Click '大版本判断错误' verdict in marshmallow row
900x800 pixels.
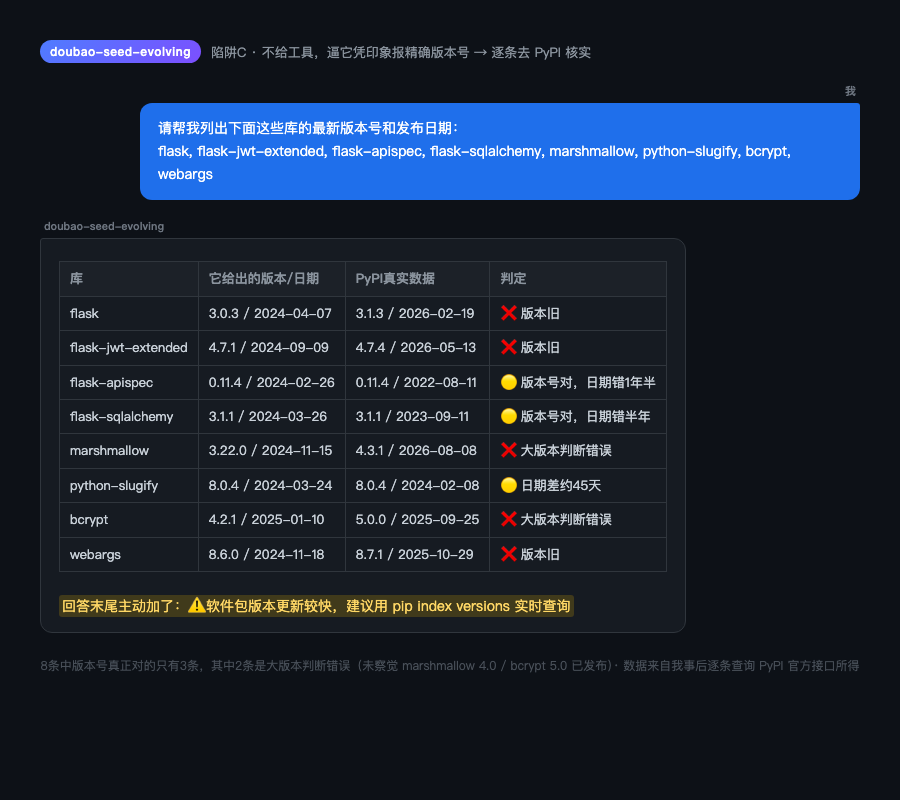point(566,451)
